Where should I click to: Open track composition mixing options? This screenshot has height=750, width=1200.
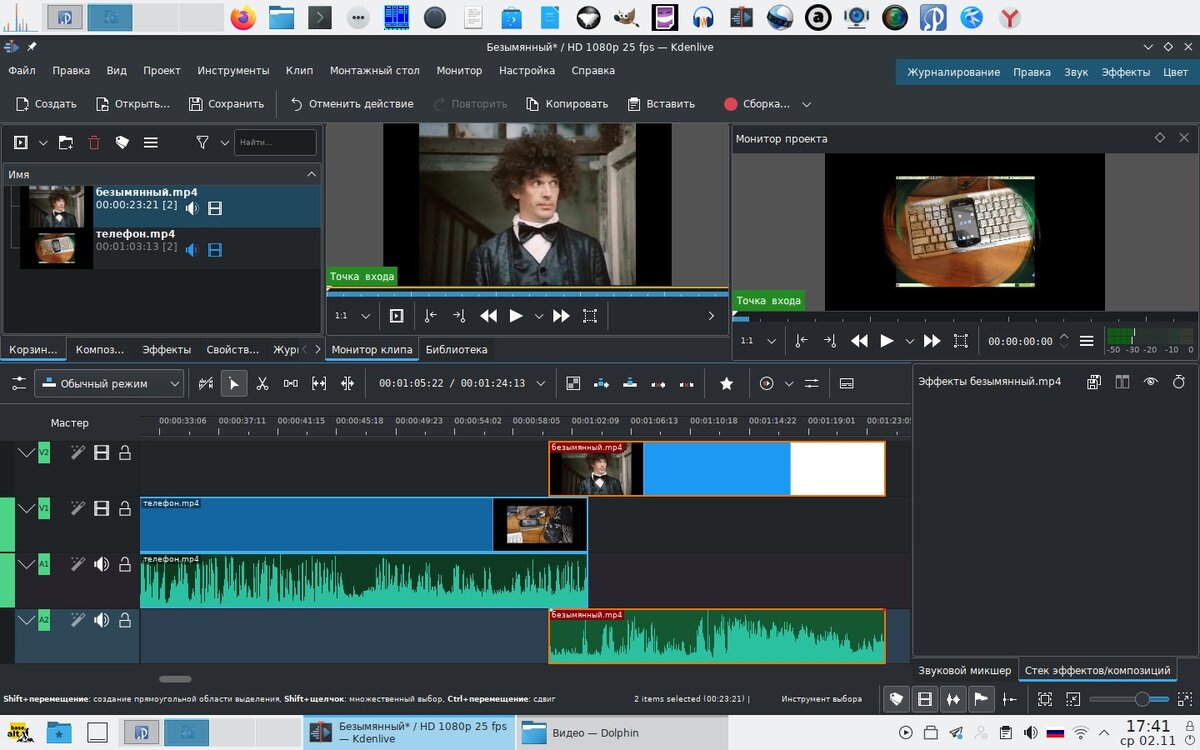click(573, 383)
